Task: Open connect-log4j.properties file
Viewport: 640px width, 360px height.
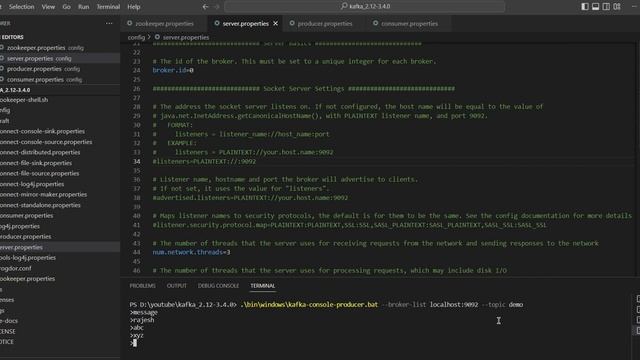Action: coord(60,184)
